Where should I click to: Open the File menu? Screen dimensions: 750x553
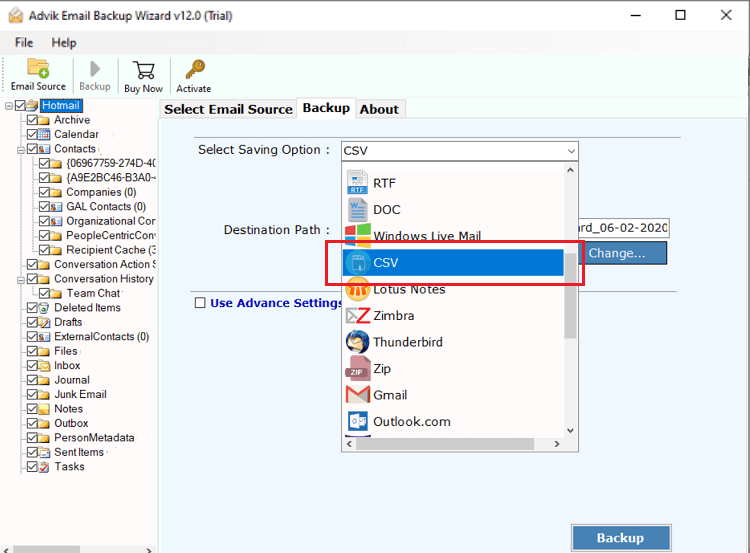click(x=24, y=43)
